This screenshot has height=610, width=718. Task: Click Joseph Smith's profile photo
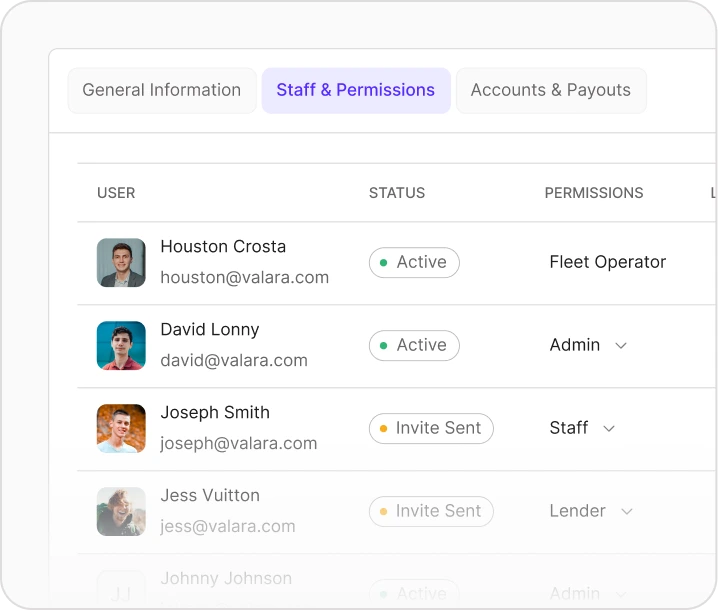pos(121,428)
